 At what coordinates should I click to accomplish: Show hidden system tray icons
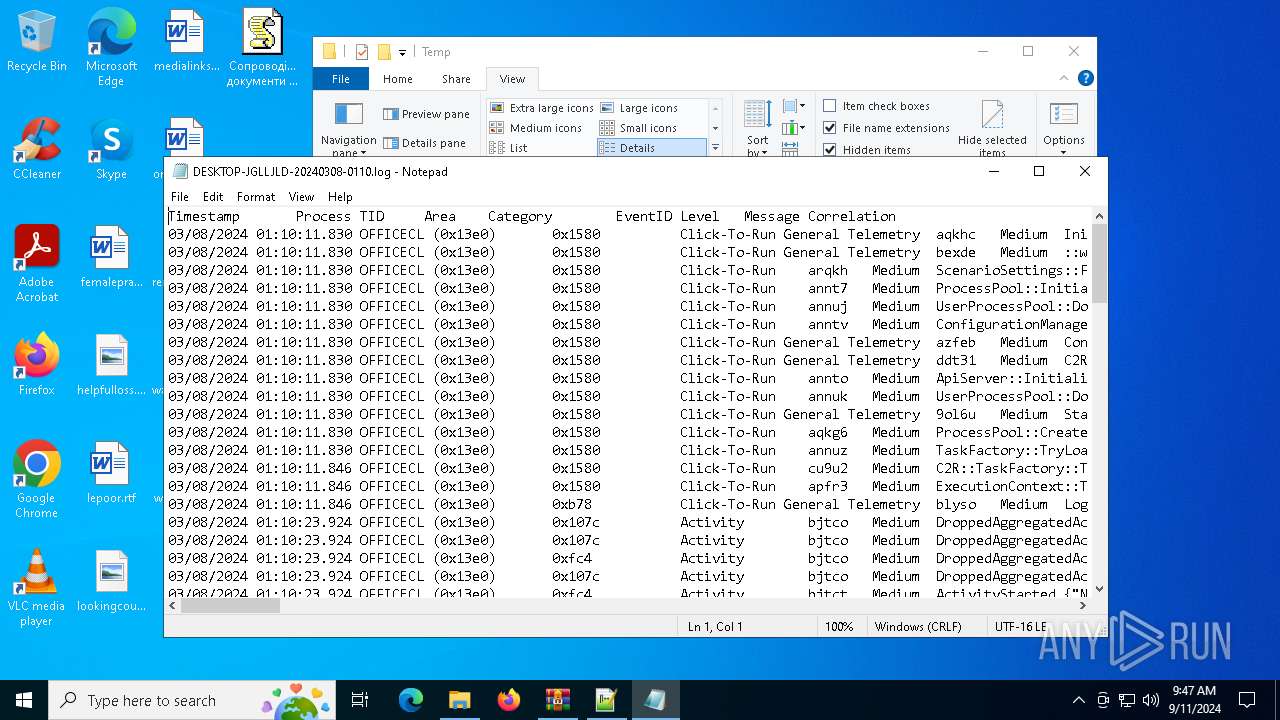[x=1078, y=700]
